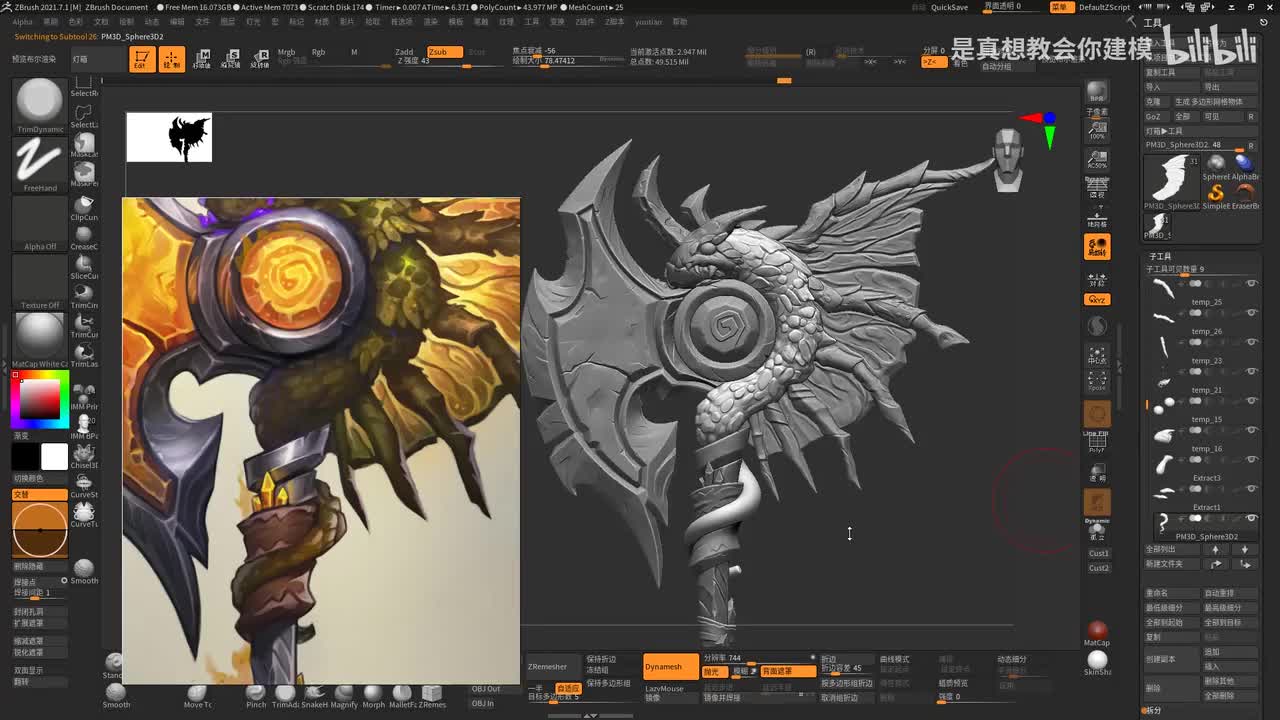Toggle visibility of temp_15 subtool
Image resolution: width=1280 pixels, height=720 pixels.
pyautogui.click(x=1251, y=402)
